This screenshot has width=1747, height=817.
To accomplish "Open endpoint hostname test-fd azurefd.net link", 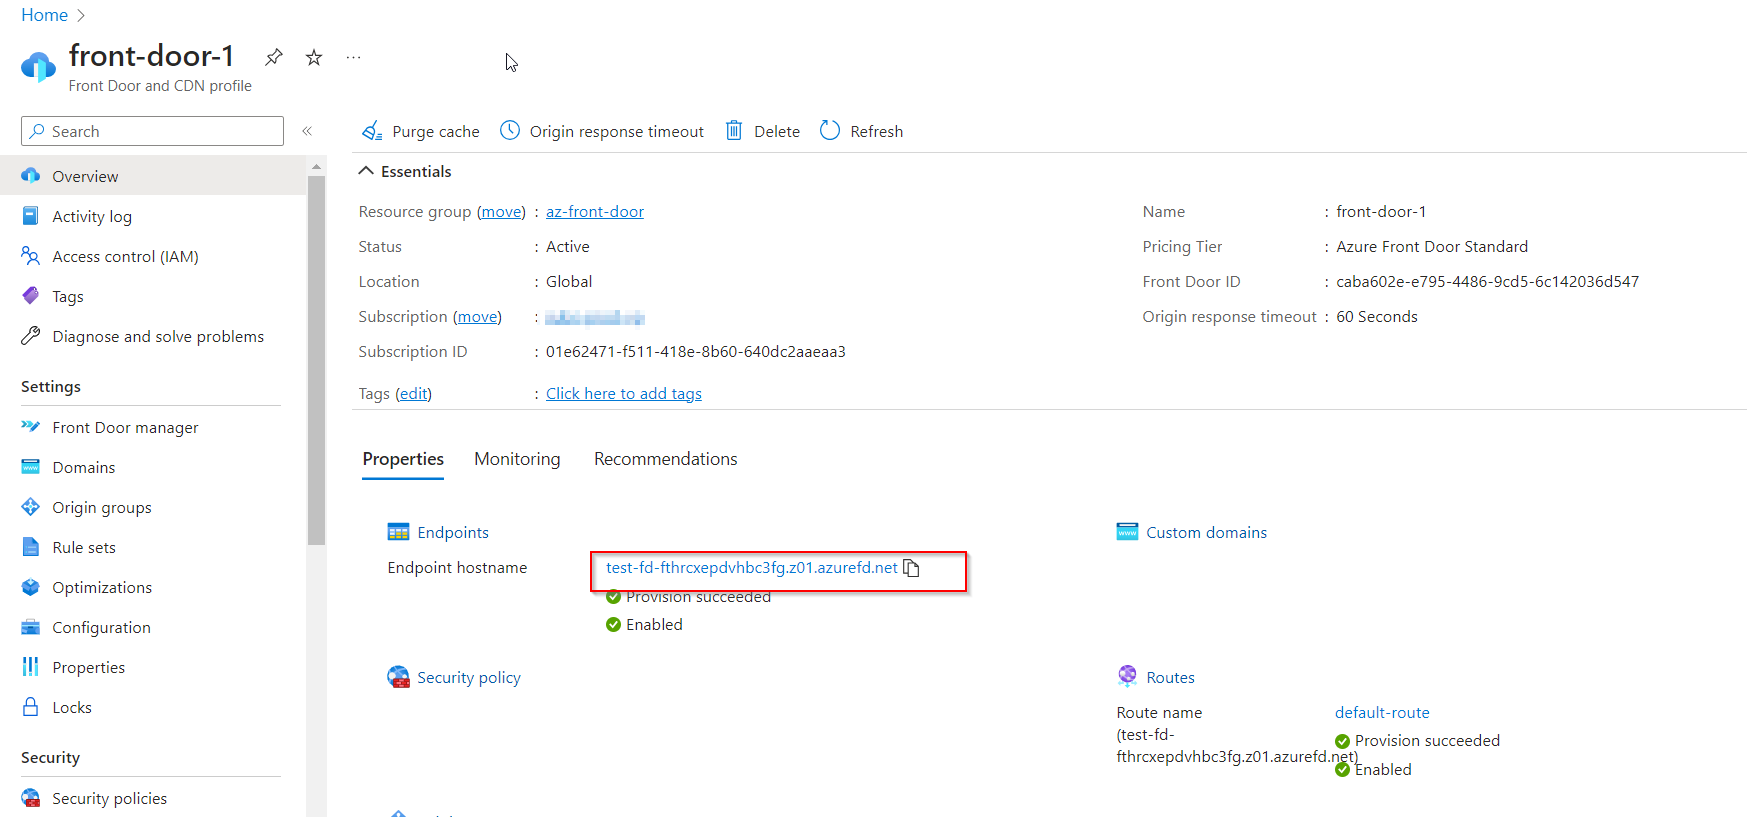I will coord(752,568).
